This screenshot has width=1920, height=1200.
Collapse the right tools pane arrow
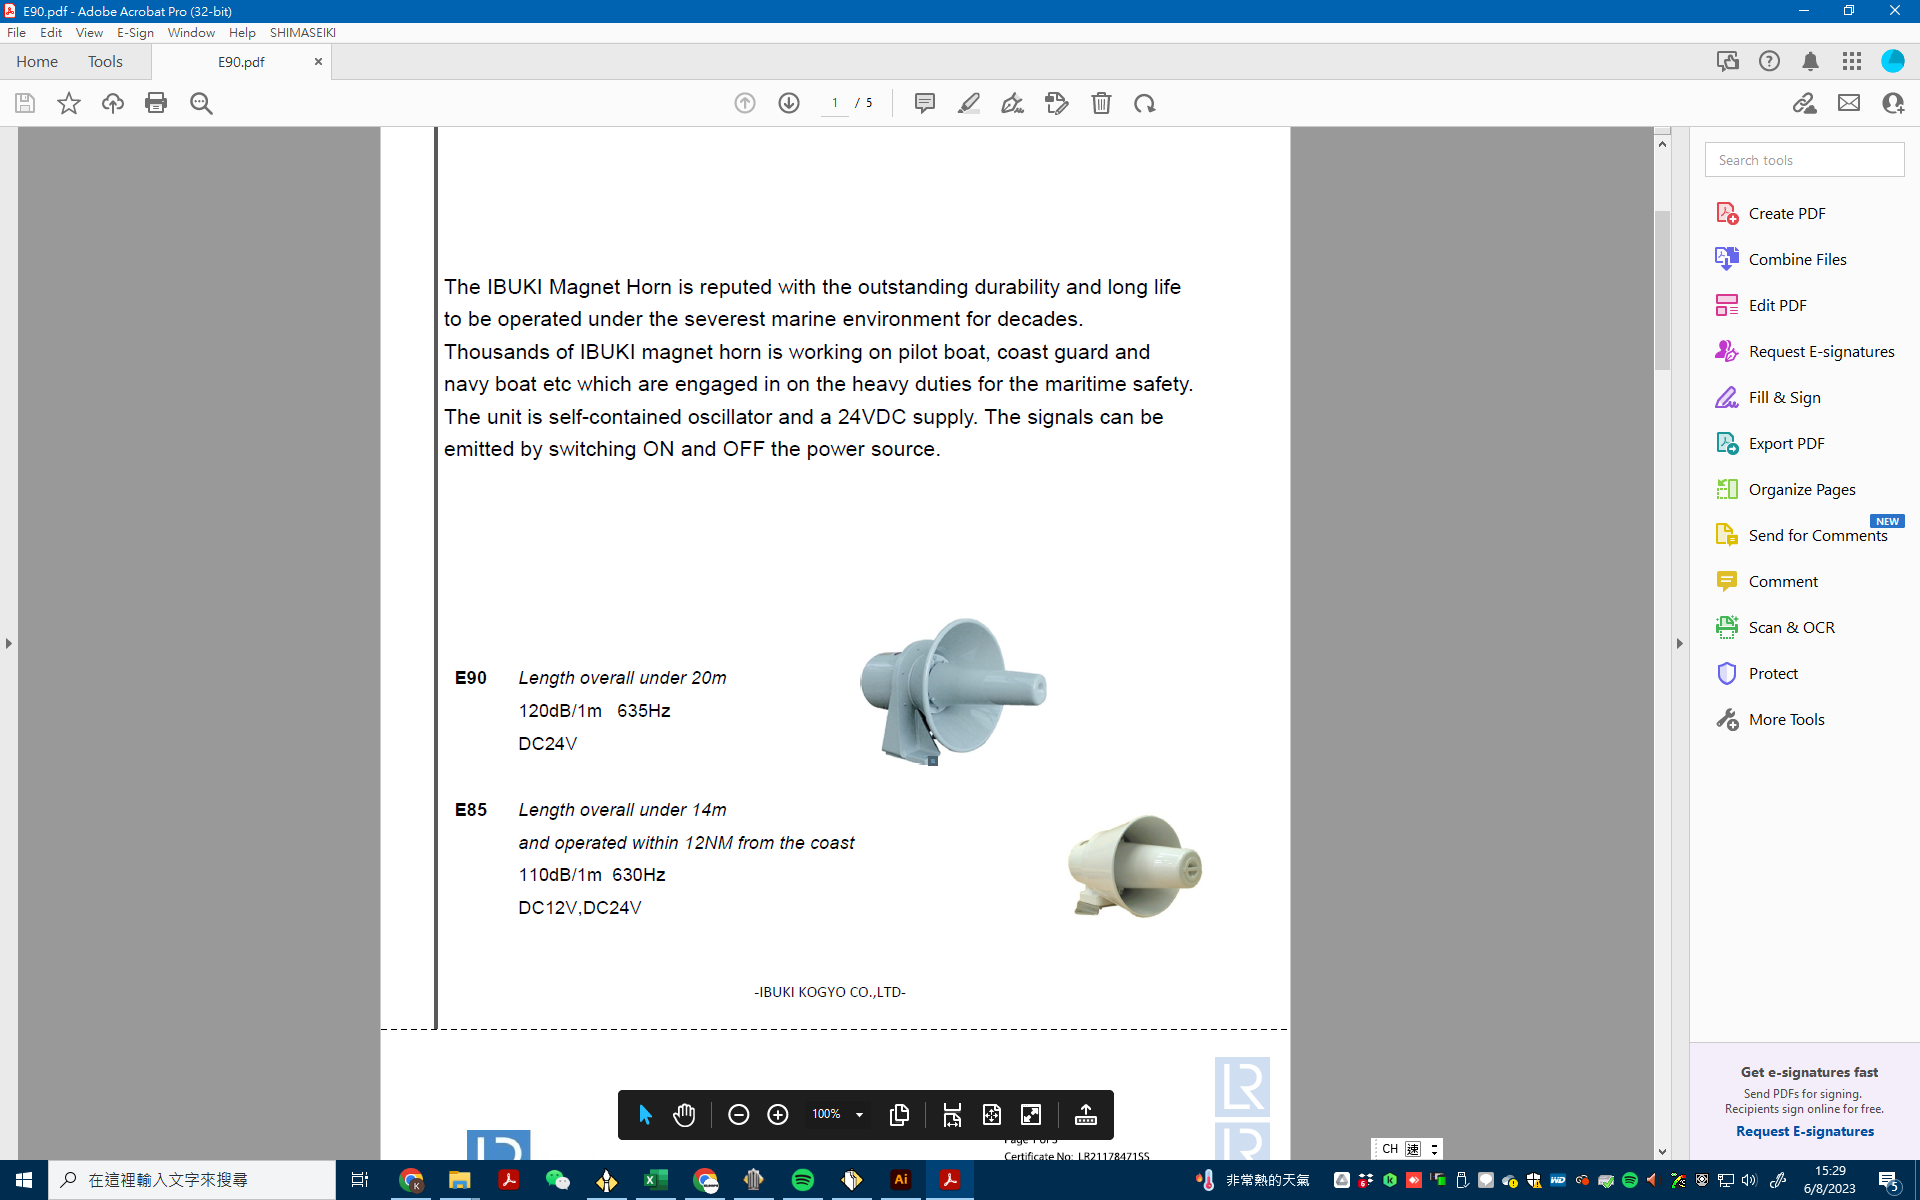click(x=1680, y=643)
